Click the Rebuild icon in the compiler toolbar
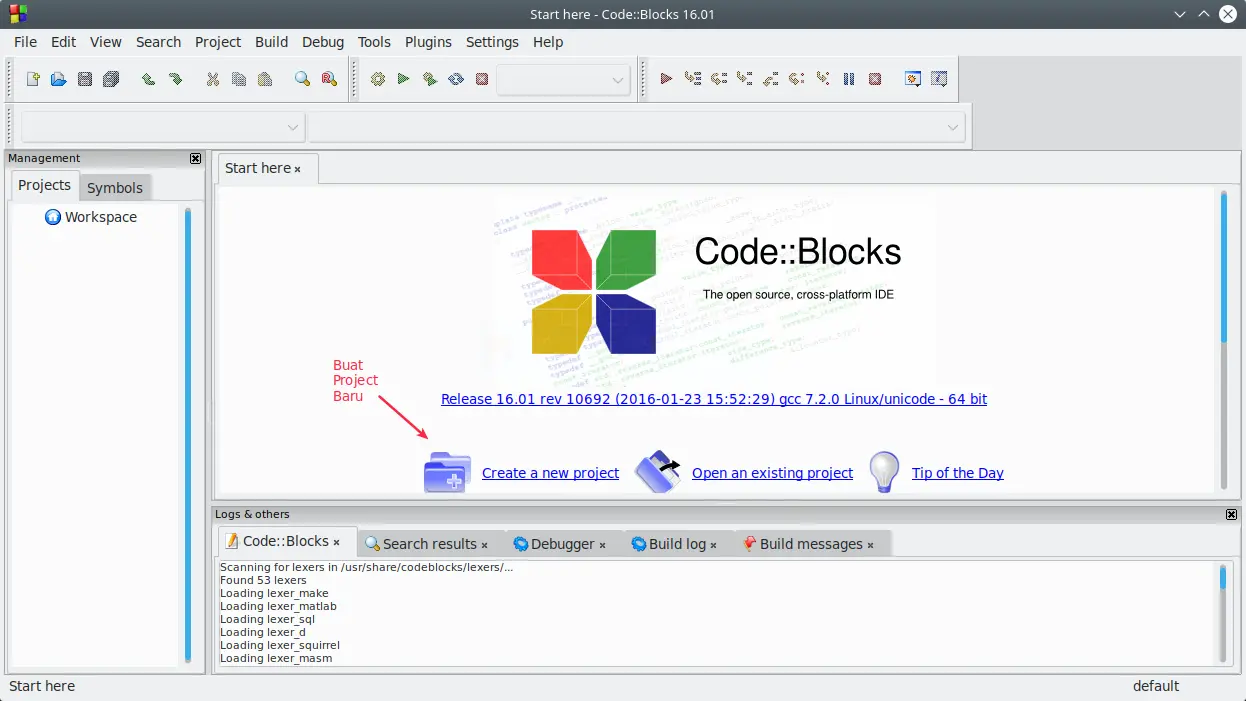The width and height of the screenshot is (1246, 701). [x=456, y=78]
